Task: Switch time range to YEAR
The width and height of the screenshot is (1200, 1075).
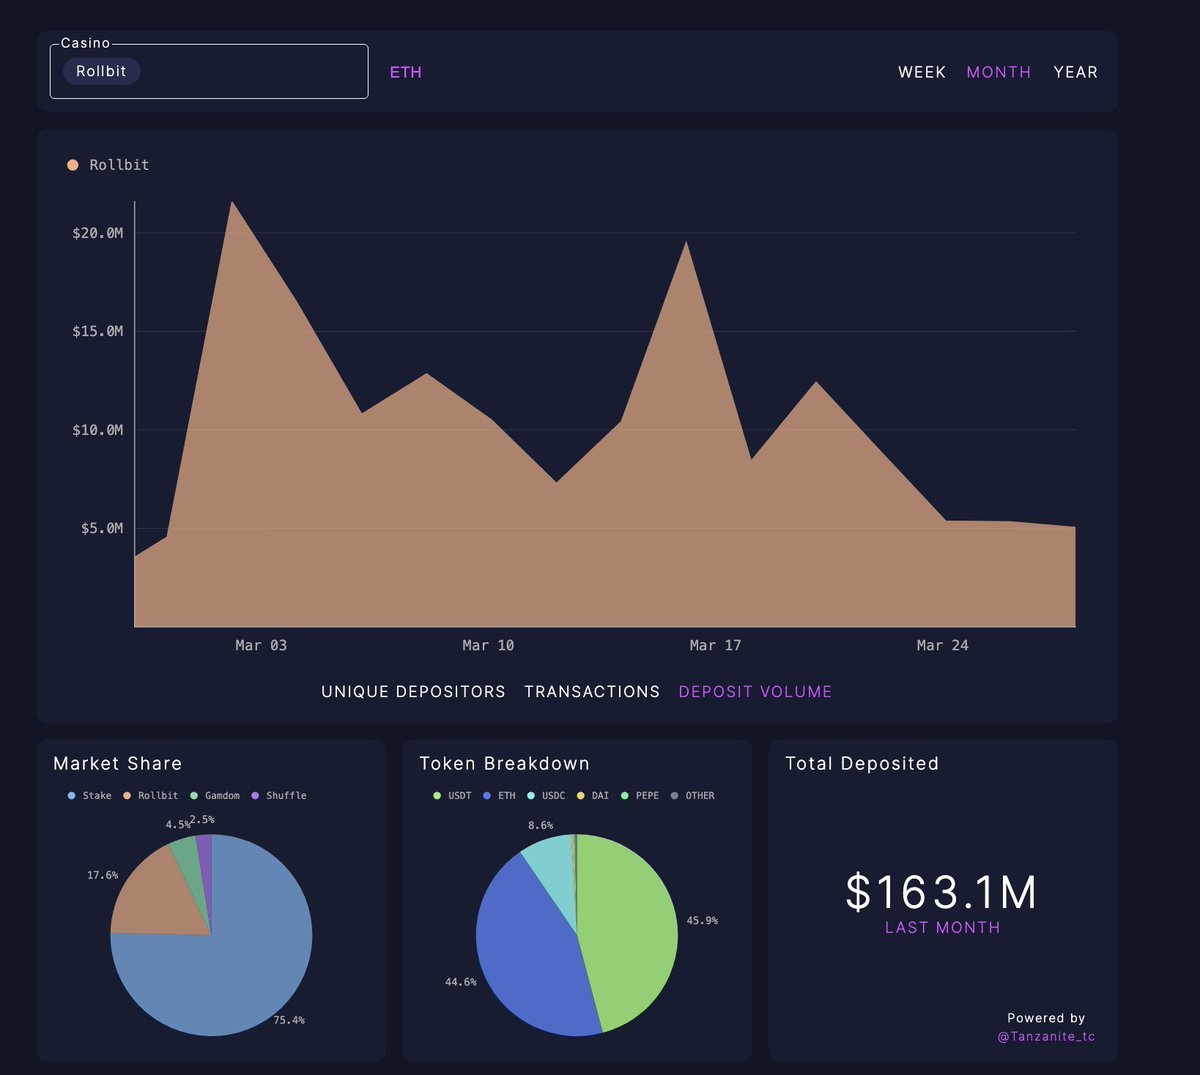Action: click(1076, 72)
